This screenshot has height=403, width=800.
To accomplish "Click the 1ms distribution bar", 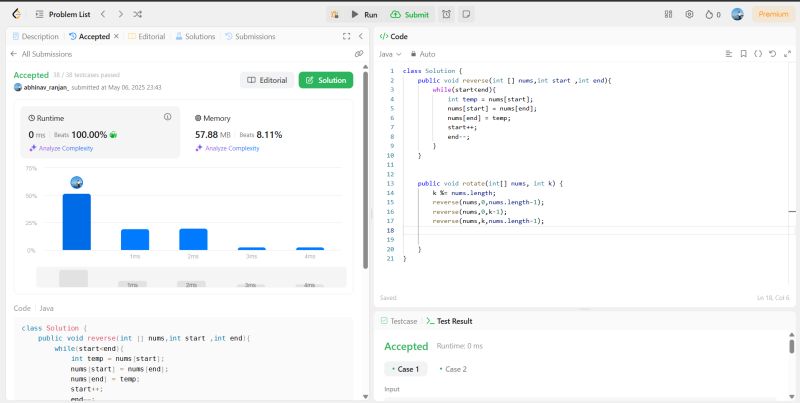I will 135,240.
